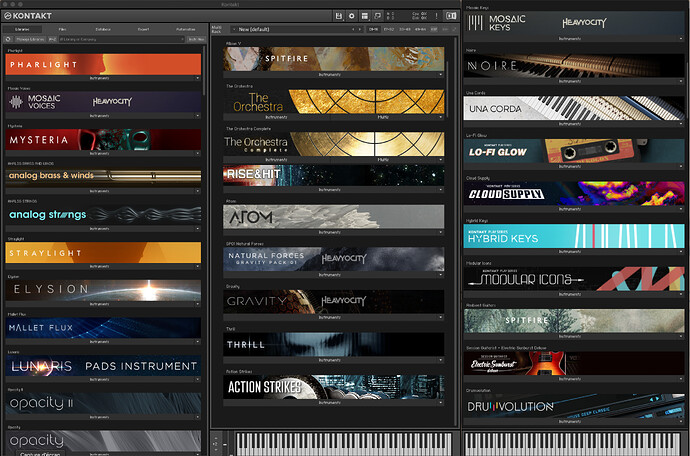Select Multis tab under The Orchestra Complete
This screenshot has width=690, height=456.
383,160
